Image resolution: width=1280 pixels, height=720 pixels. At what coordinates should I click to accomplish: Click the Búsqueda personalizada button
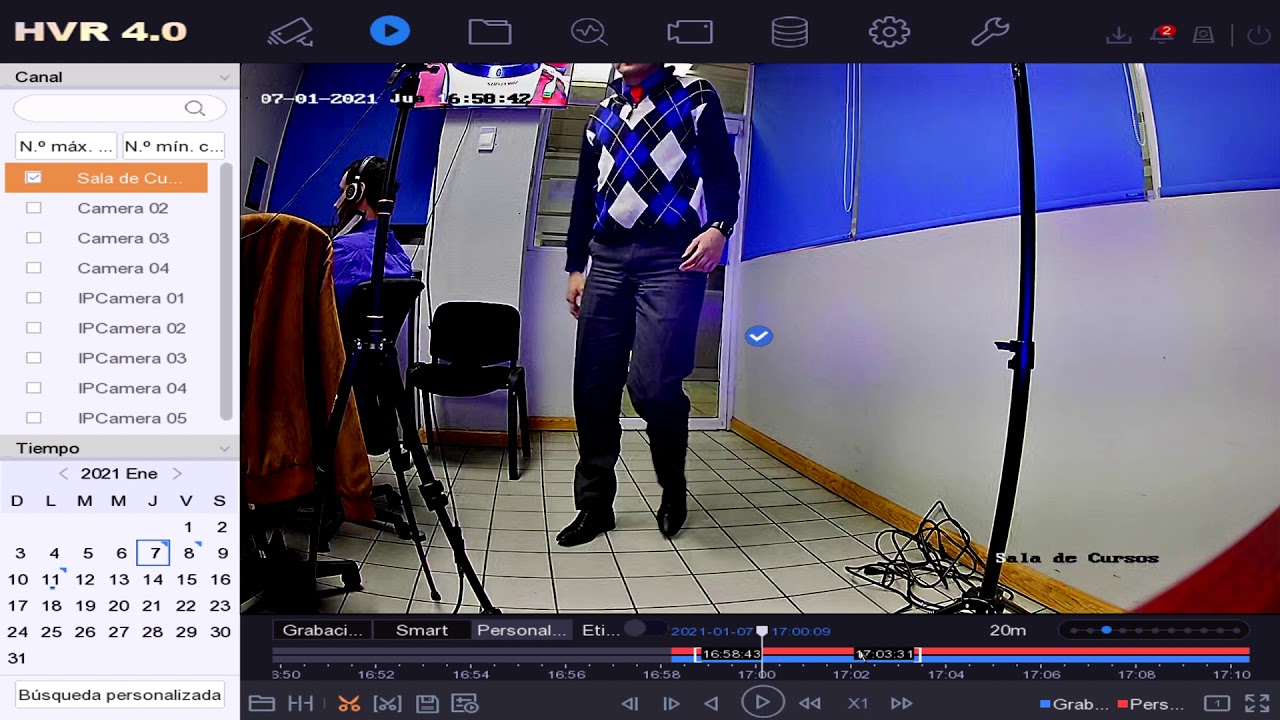119,694
